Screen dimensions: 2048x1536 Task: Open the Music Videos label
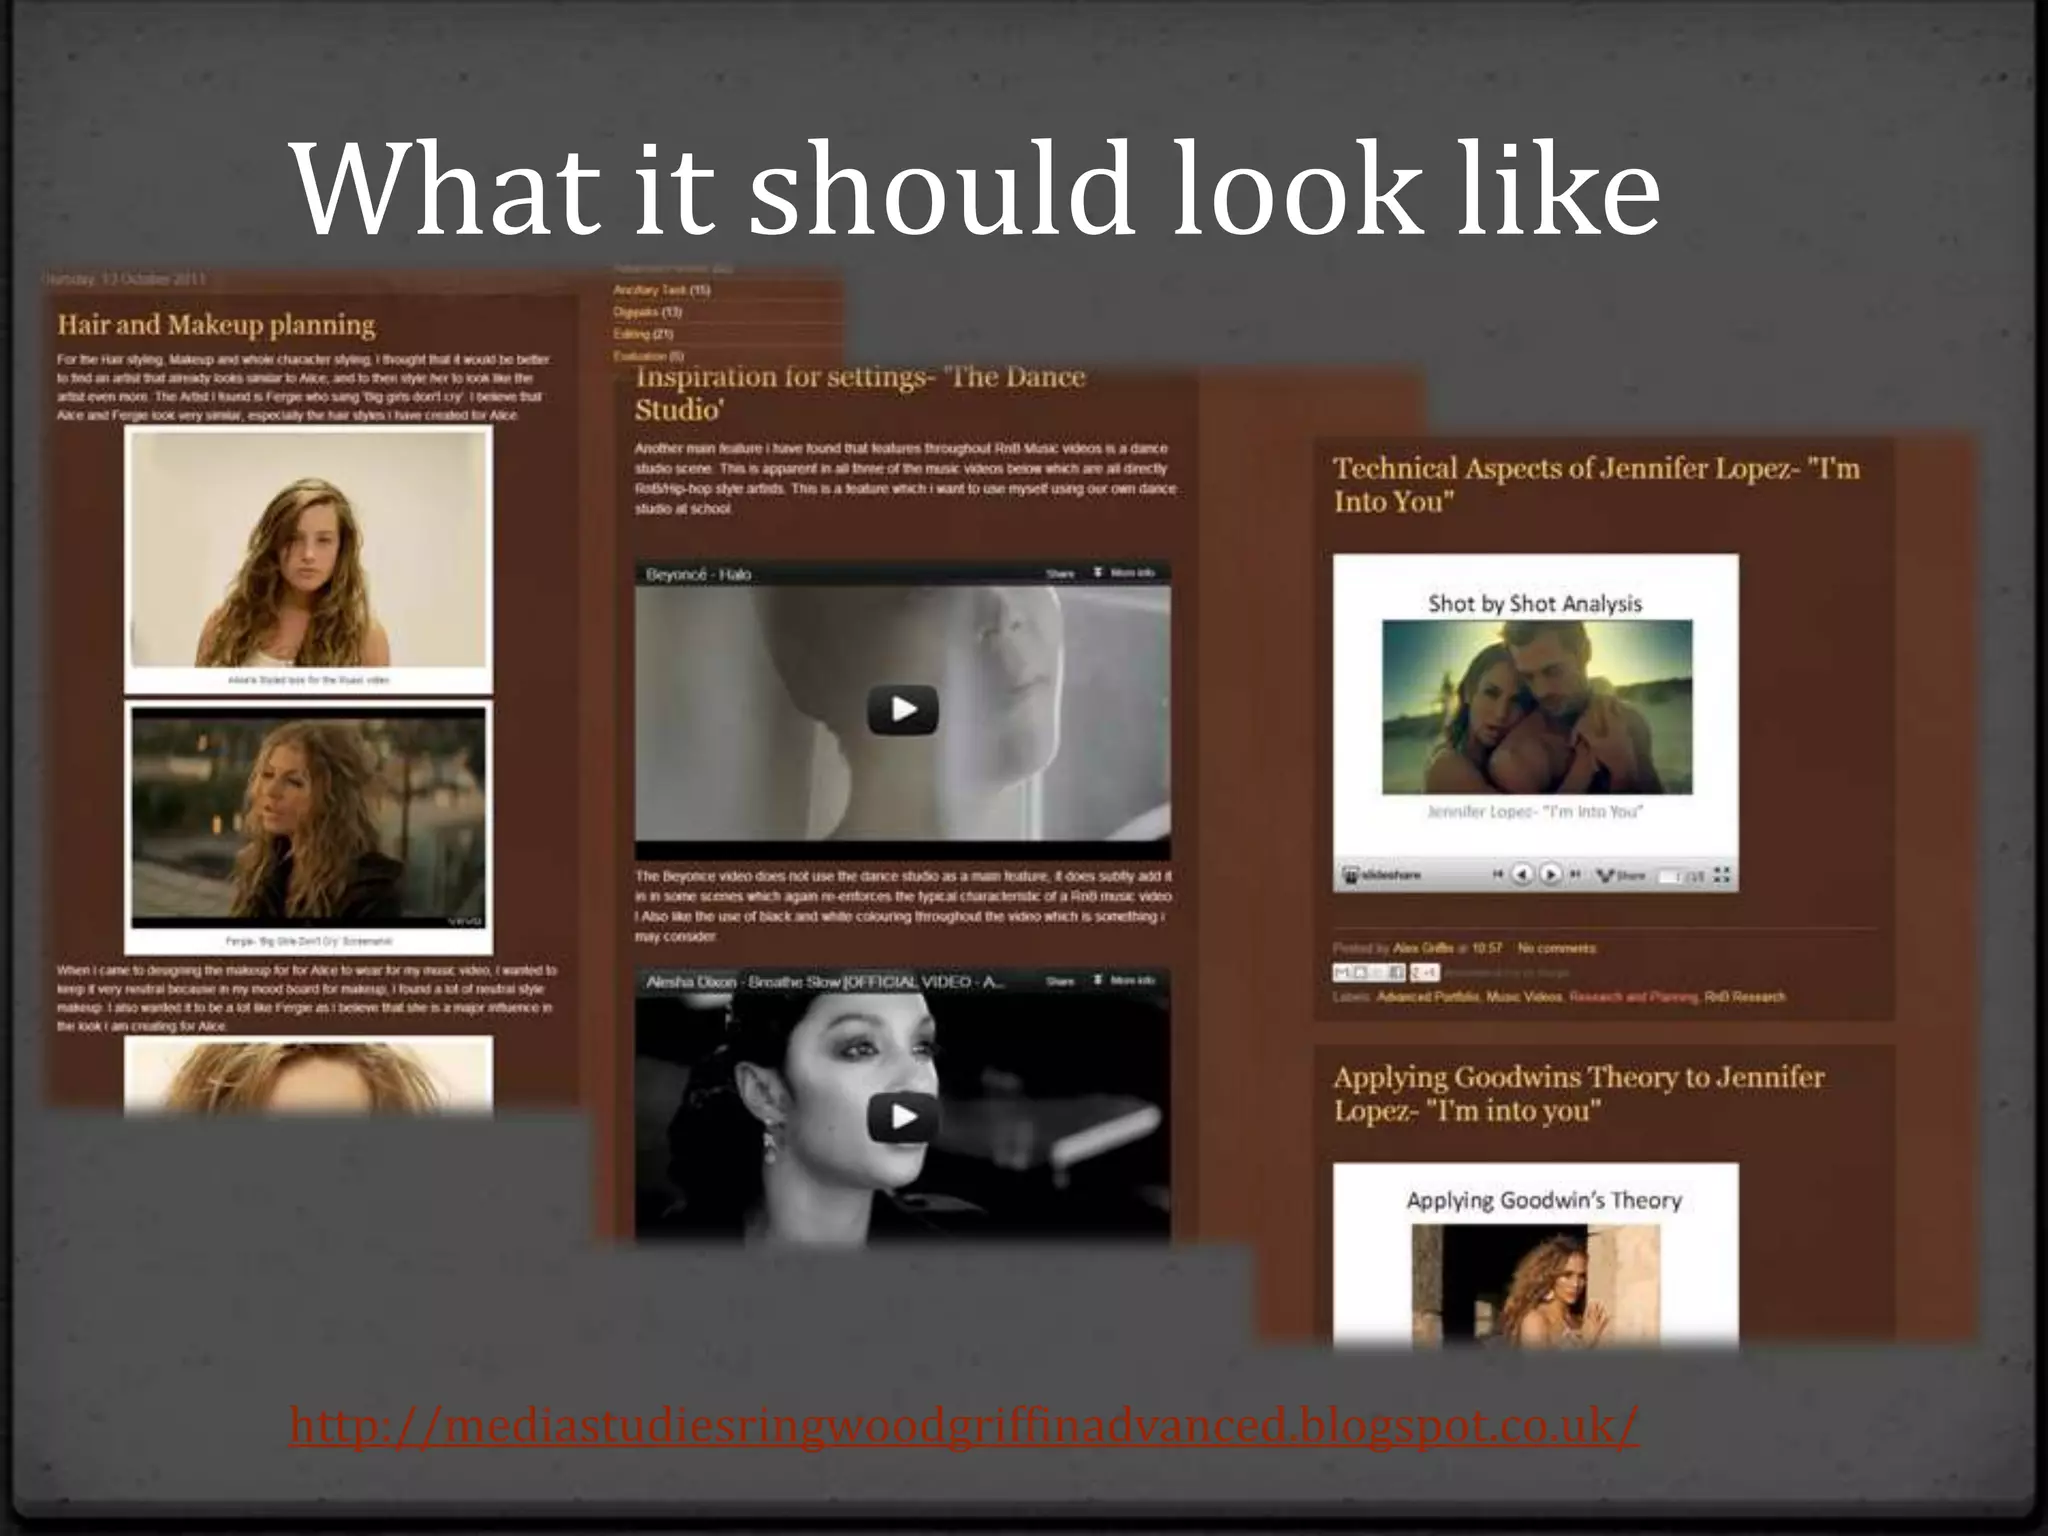tap(1524, 996)
